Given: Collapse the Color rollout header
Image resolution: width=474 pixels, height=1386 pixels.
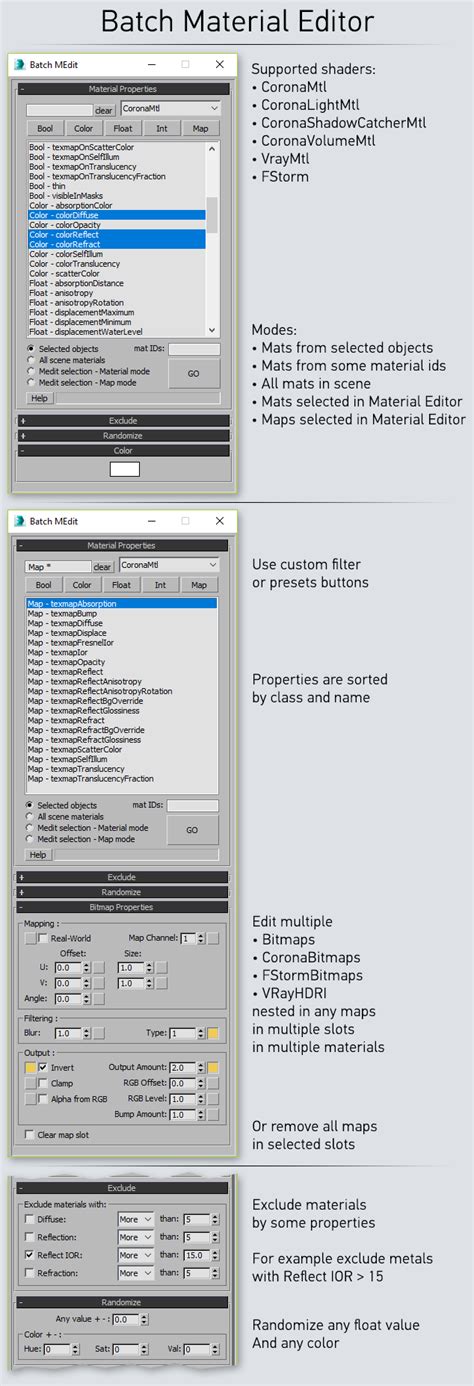Looking at the screenshot, I should [x=123, y=450].
